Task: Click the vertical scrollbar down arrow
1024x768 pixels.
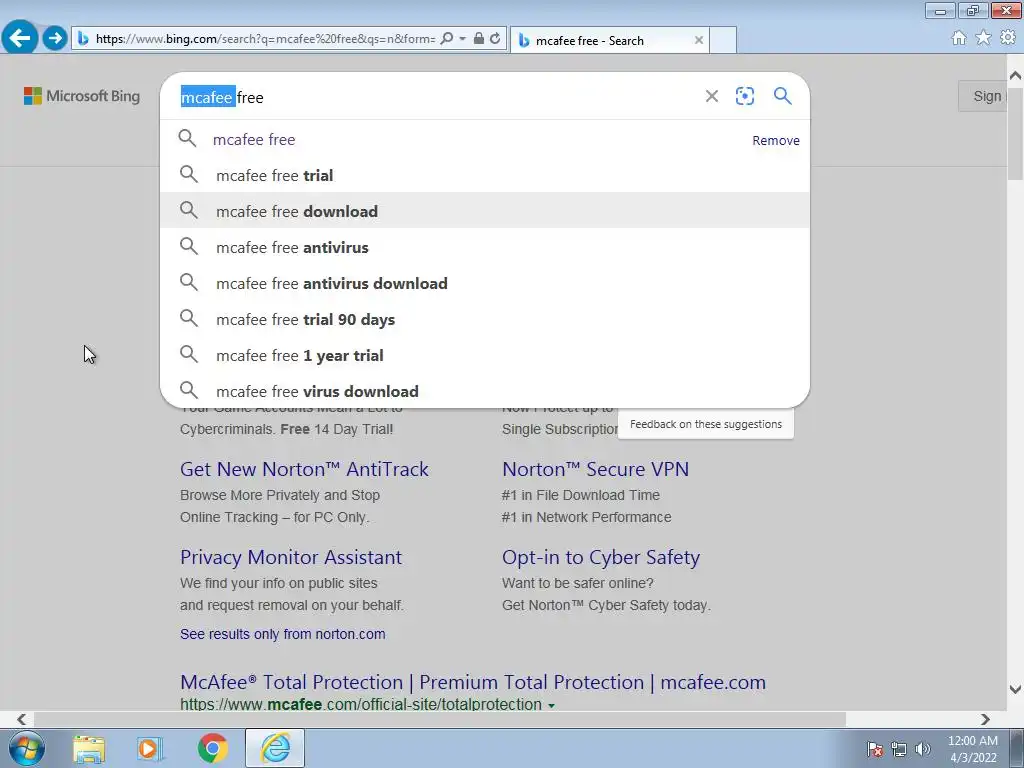Action: click(x=1015, y=689)
